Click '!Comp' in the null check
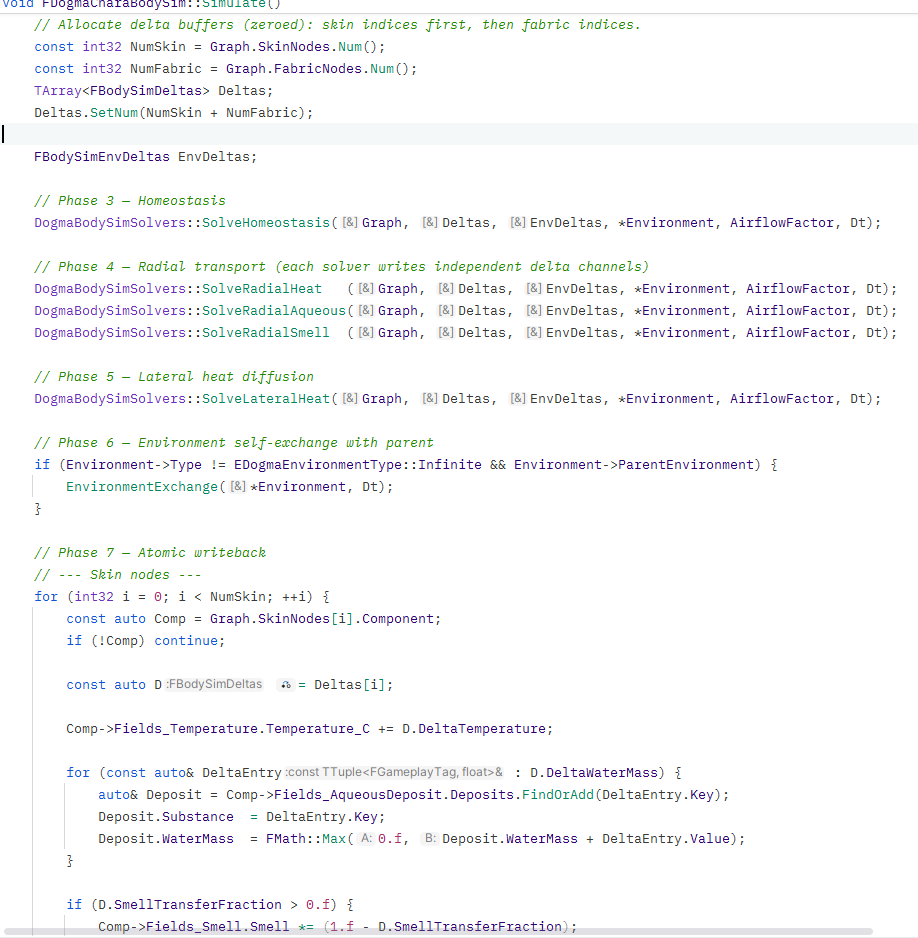This screenshot has height=938, width=918. [118, 640]
